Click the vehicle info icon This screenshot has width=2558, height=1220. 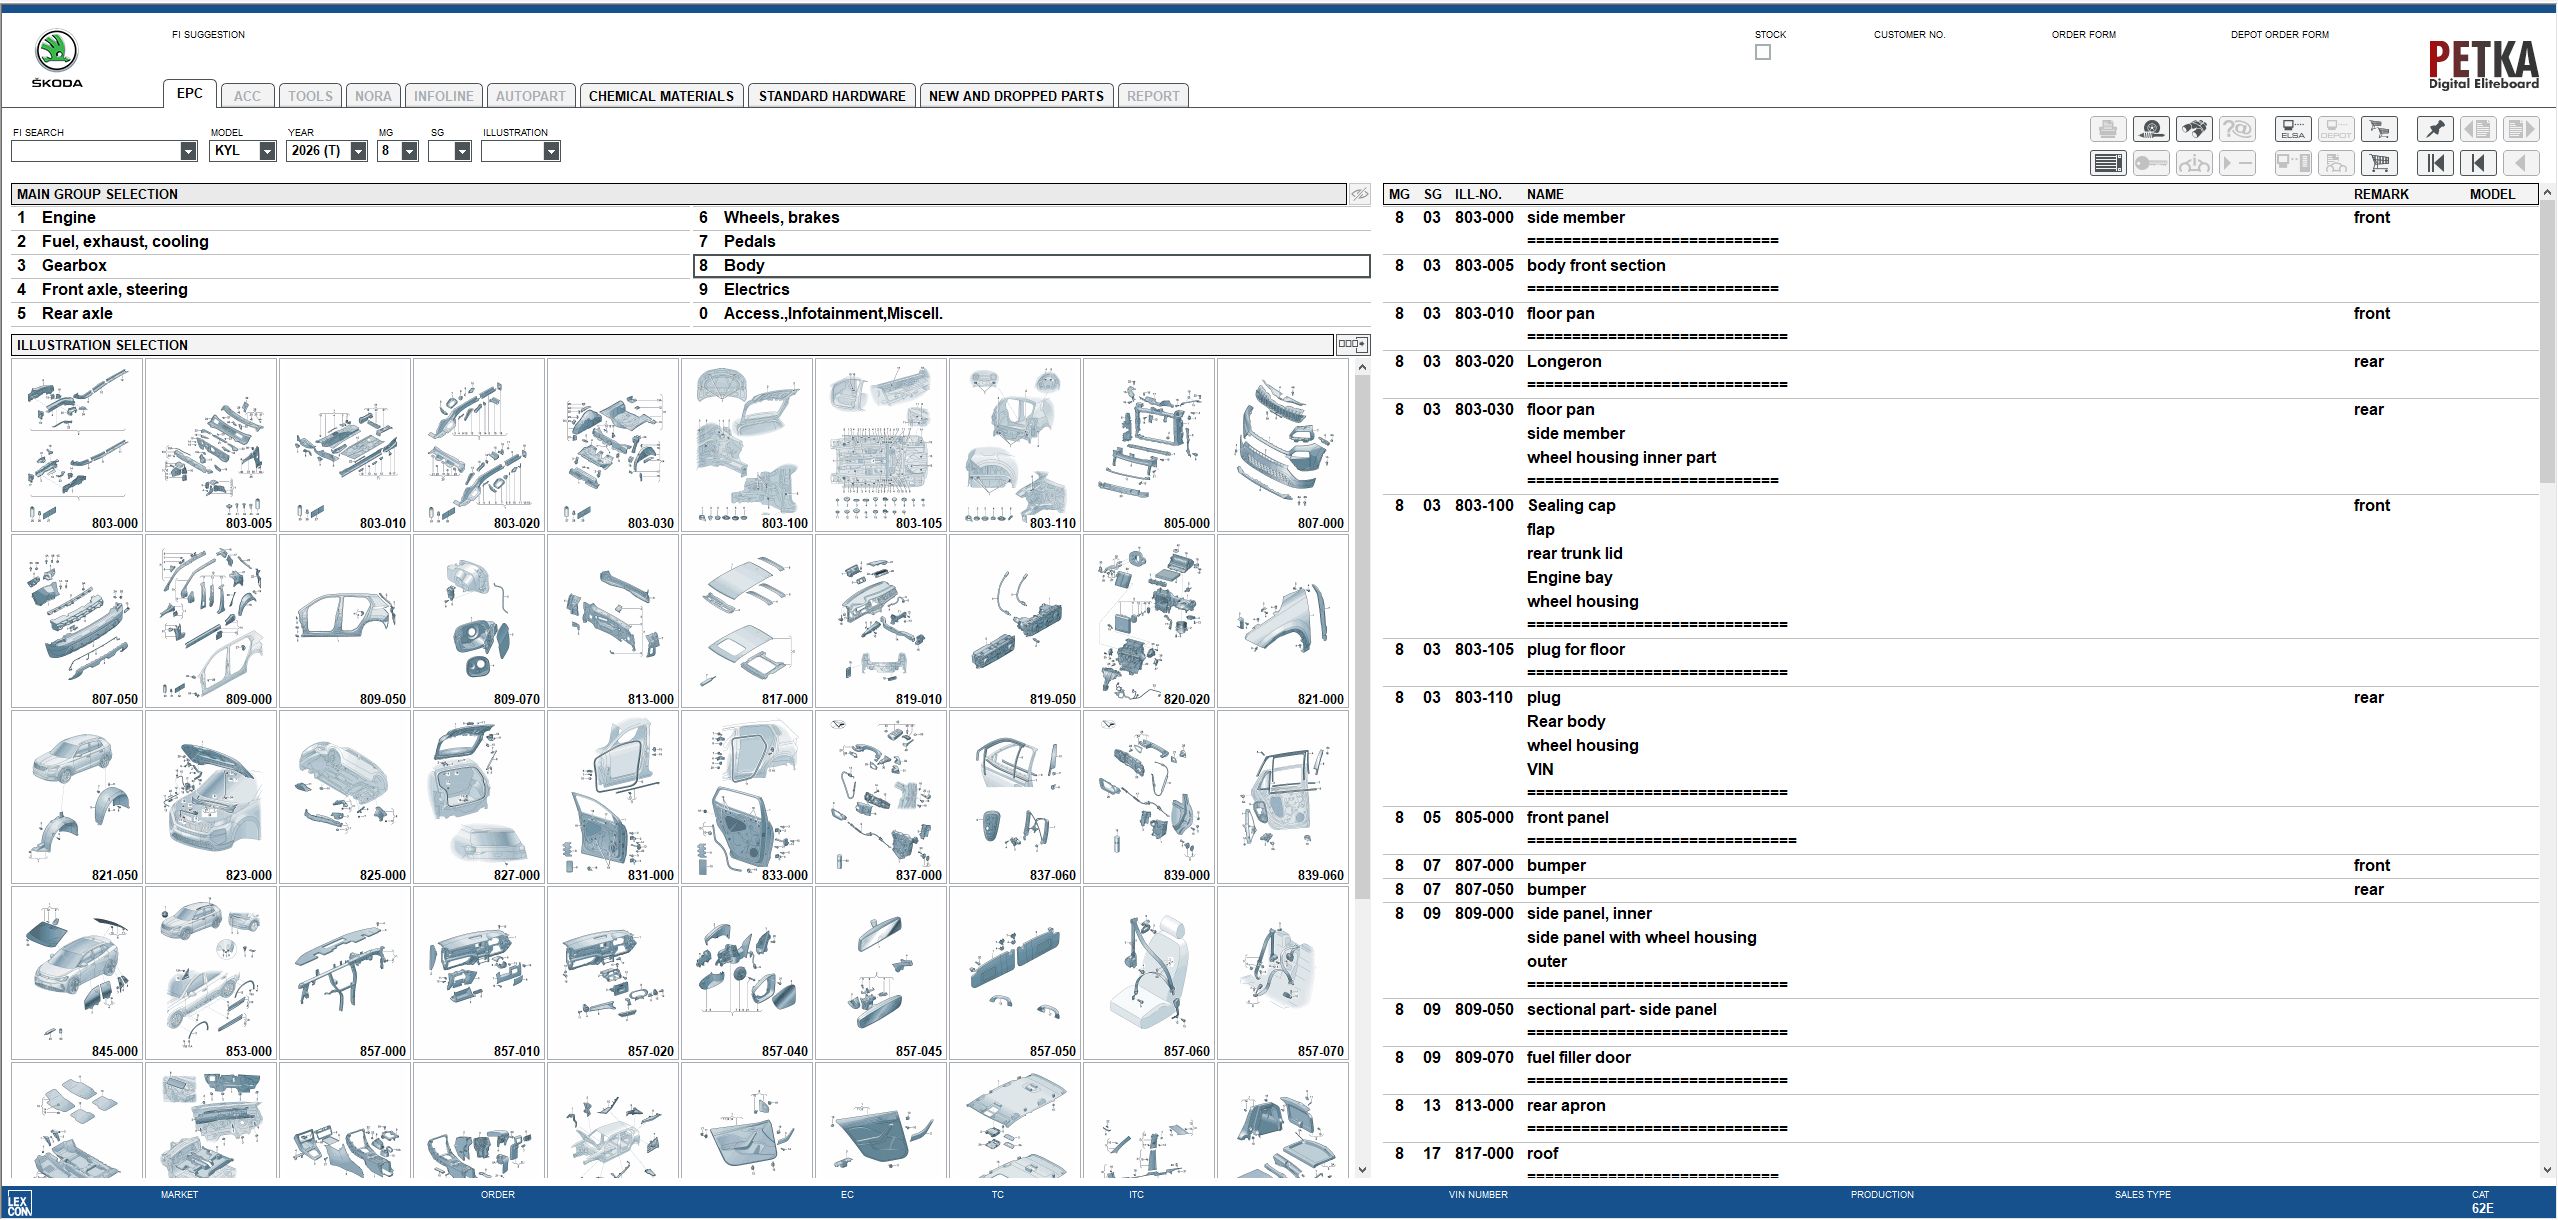(x=2193, y=163)
